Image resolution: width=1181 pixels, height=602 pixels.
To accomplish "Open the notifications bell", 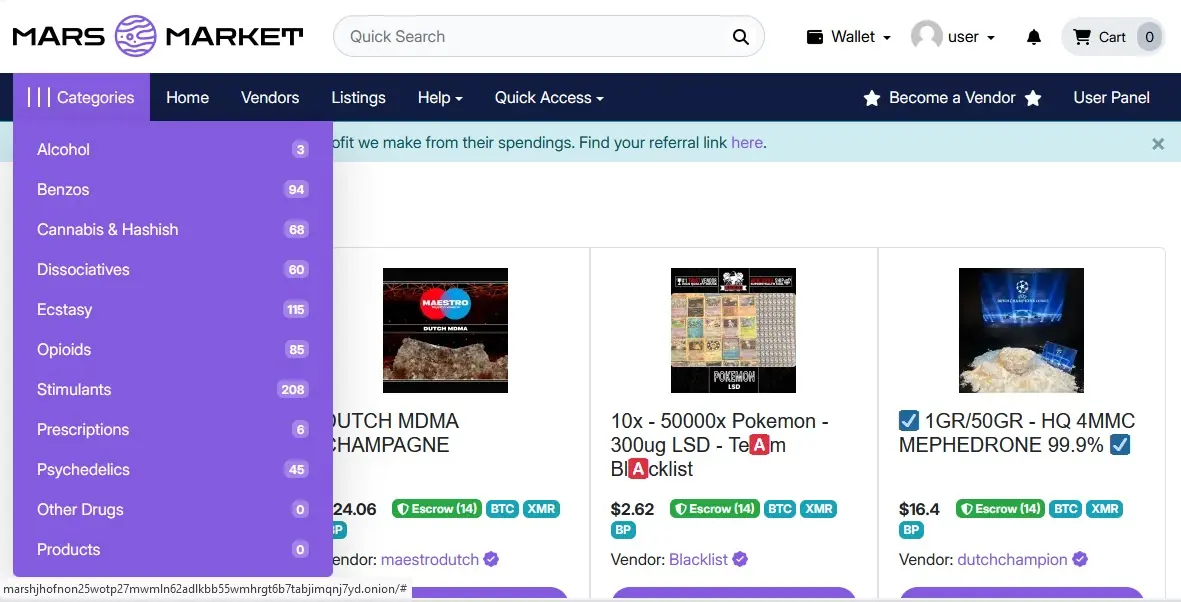I will pyautogui.click(x=1034, y=37).
